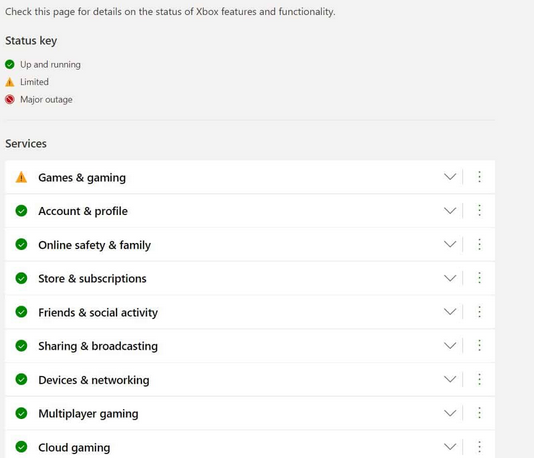This screenshot has width=534, height=458.
Task: Click the Limited warning key icon
Action: [x=10, y=82]
